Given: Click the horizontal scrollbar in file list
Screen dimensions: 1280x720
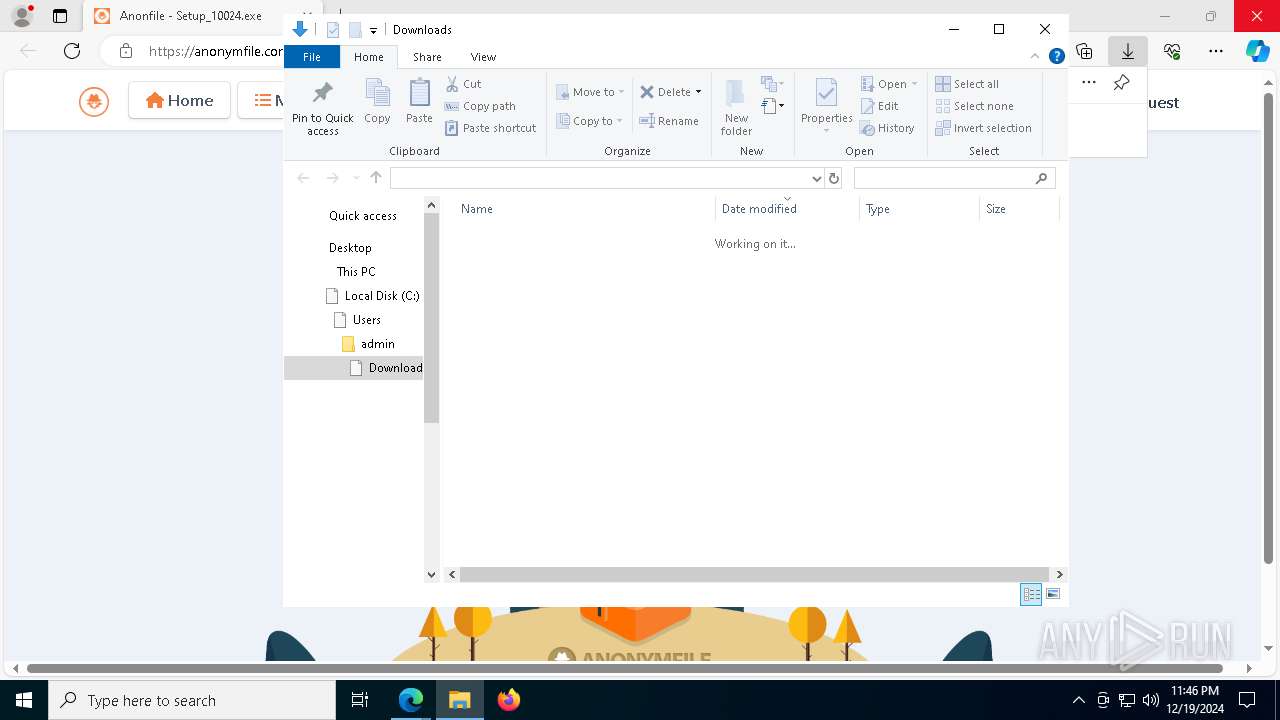Looking at the screenshot, I should coord(755,574).
